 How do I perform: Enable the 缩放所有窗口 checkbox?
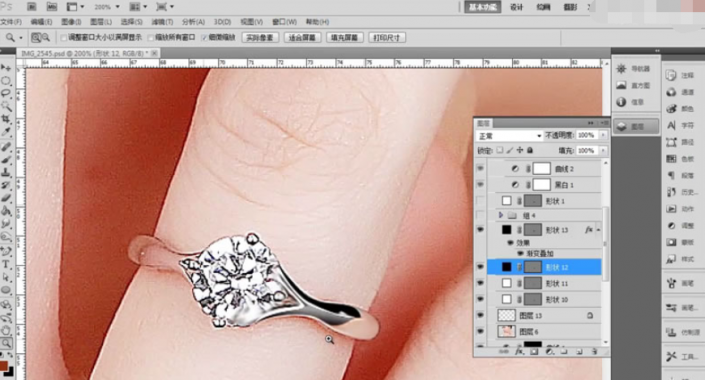[151, 38]
